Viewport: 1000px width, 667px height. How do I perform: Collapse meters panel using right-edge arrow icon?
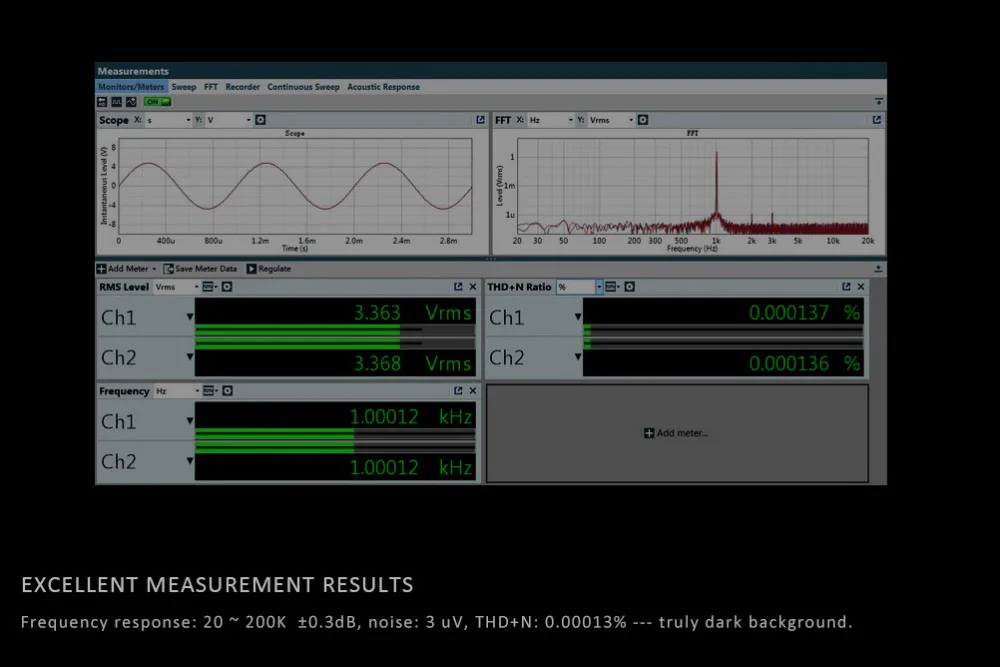click(878, 269)
